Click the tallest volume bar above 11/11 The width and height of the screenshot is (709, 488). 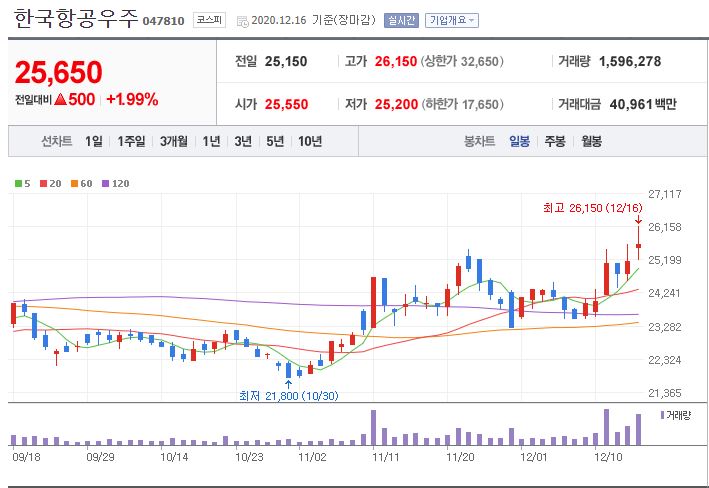(373, 427)
